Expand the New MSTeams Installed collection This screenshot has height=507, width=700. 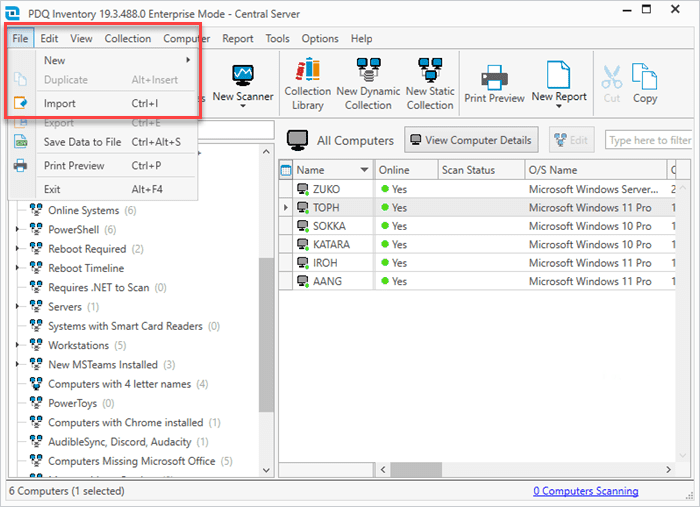click(17, 364)
